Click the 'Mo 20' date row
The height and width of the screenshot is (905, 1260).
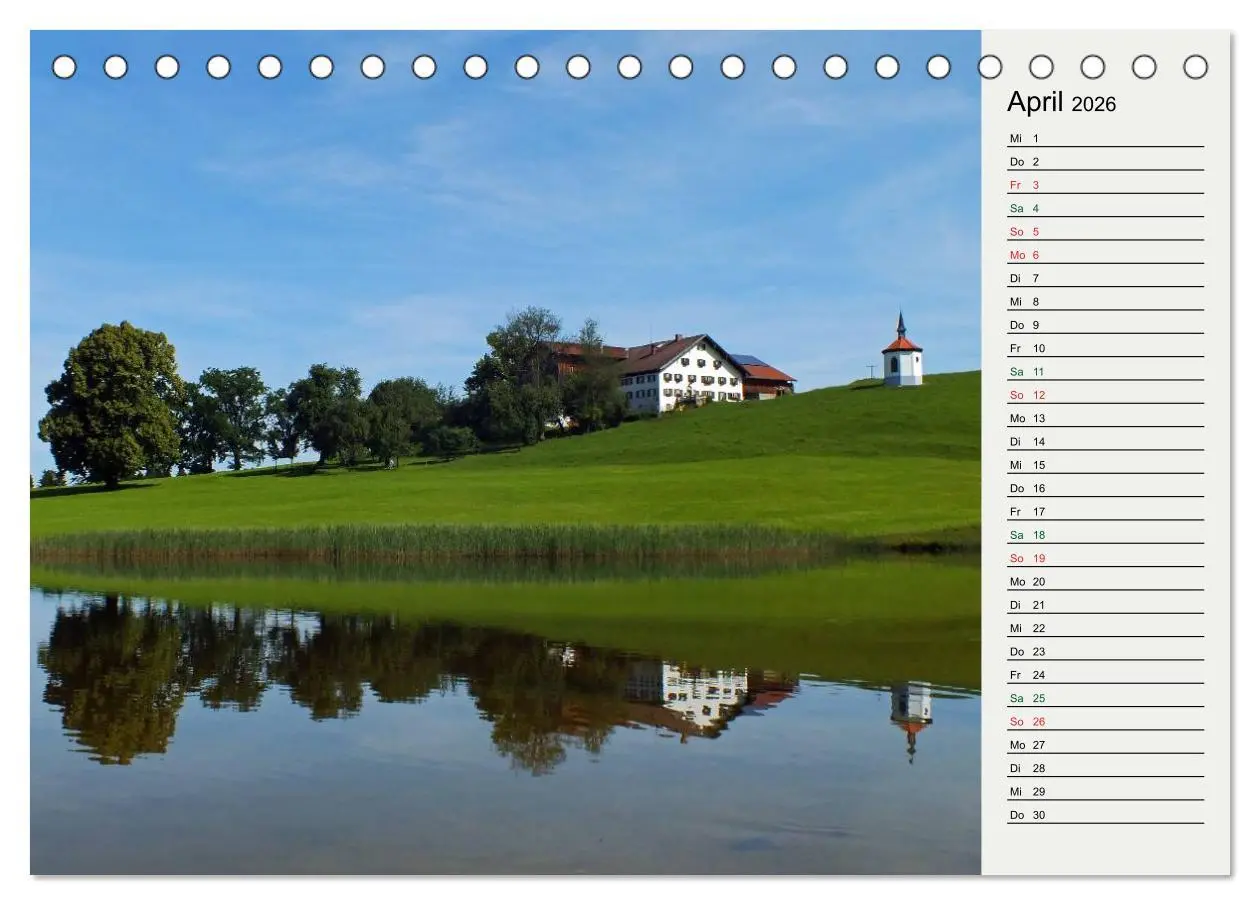1105,581
